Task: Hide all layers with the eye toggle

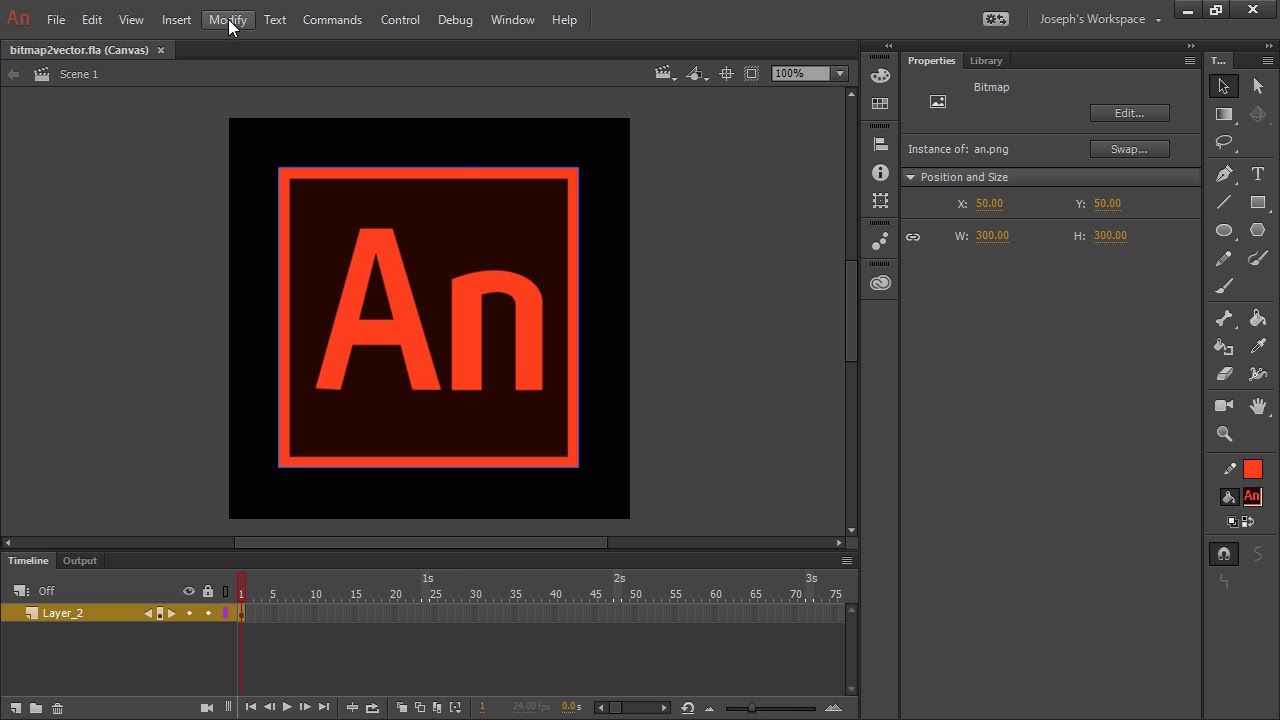Action: (189, 591)
